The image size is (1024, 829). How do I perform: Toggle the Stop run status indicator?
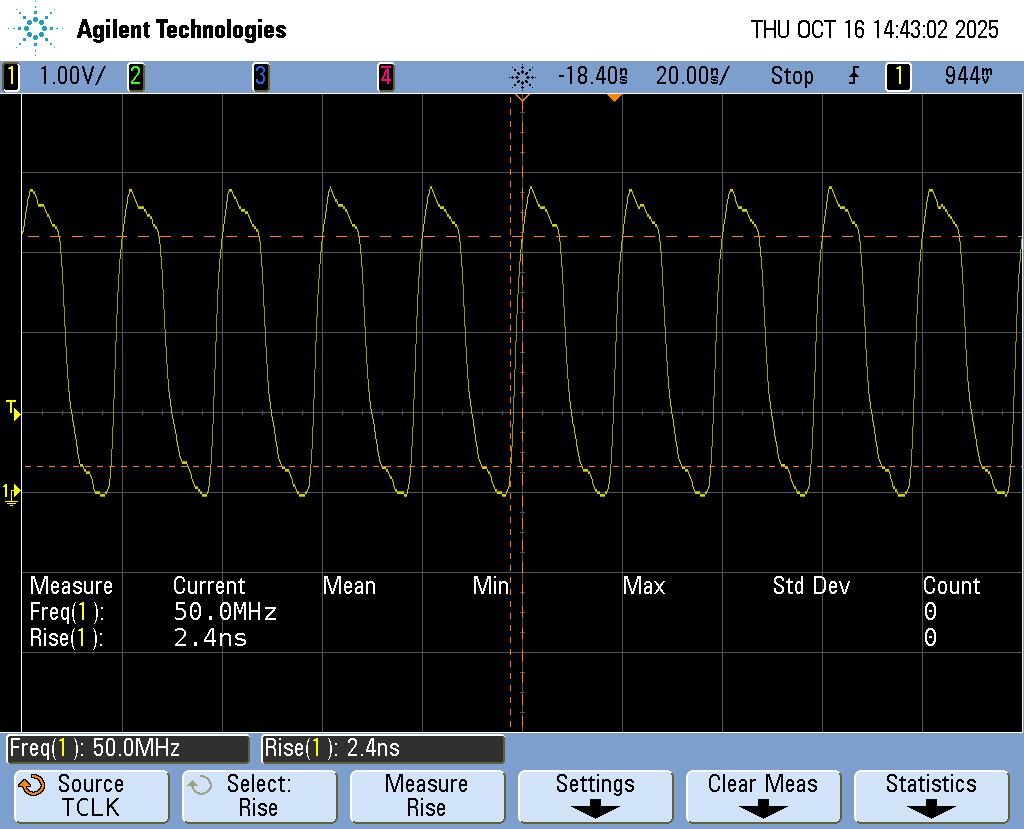pyautogui.click(x=791, y=76)
